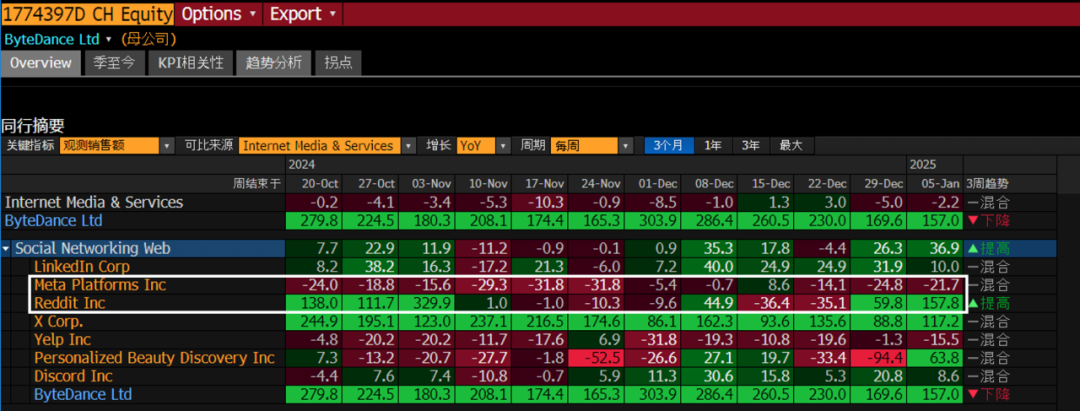Viewport: 1080px width, 411px height.
Task: Click the X Corp. row label
Action: tap(59, 322)
